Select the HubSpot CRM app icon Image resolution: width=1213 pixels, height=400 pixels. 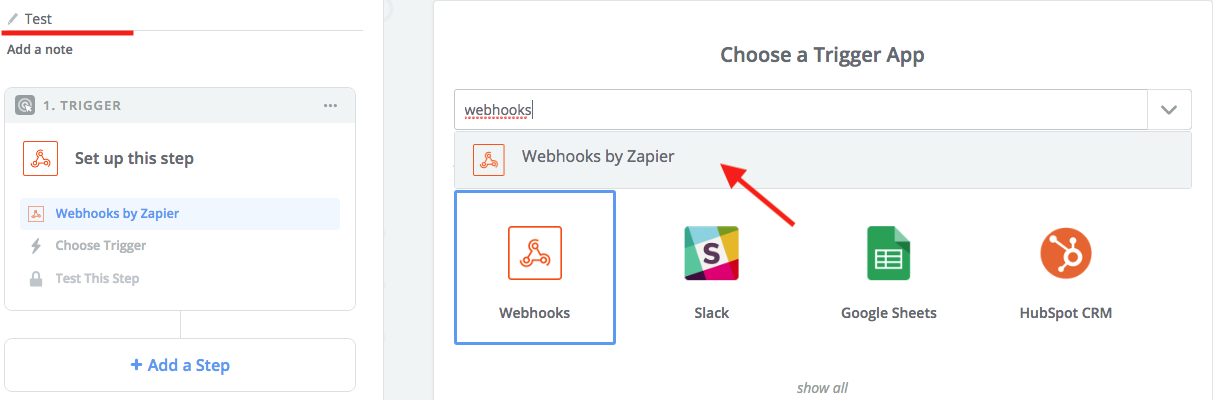tap(1065, 252)
